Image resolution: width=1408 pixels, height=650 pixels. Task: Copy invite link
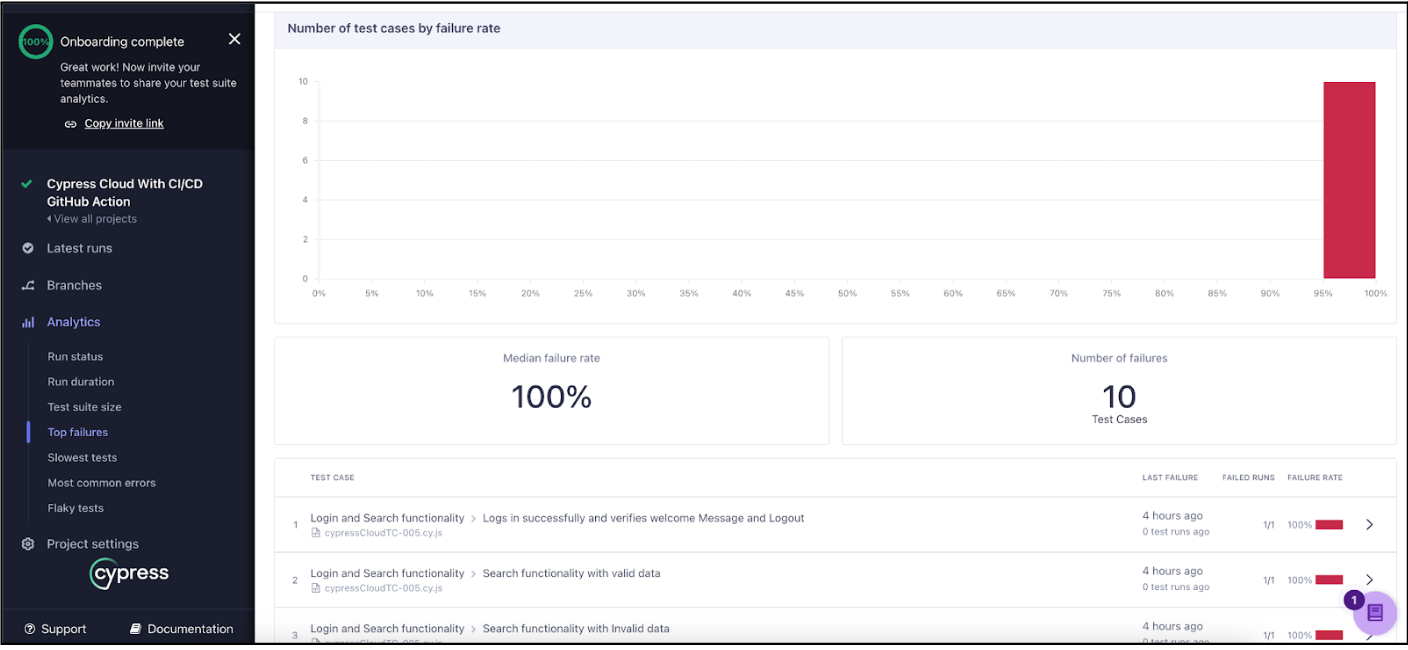124,123
